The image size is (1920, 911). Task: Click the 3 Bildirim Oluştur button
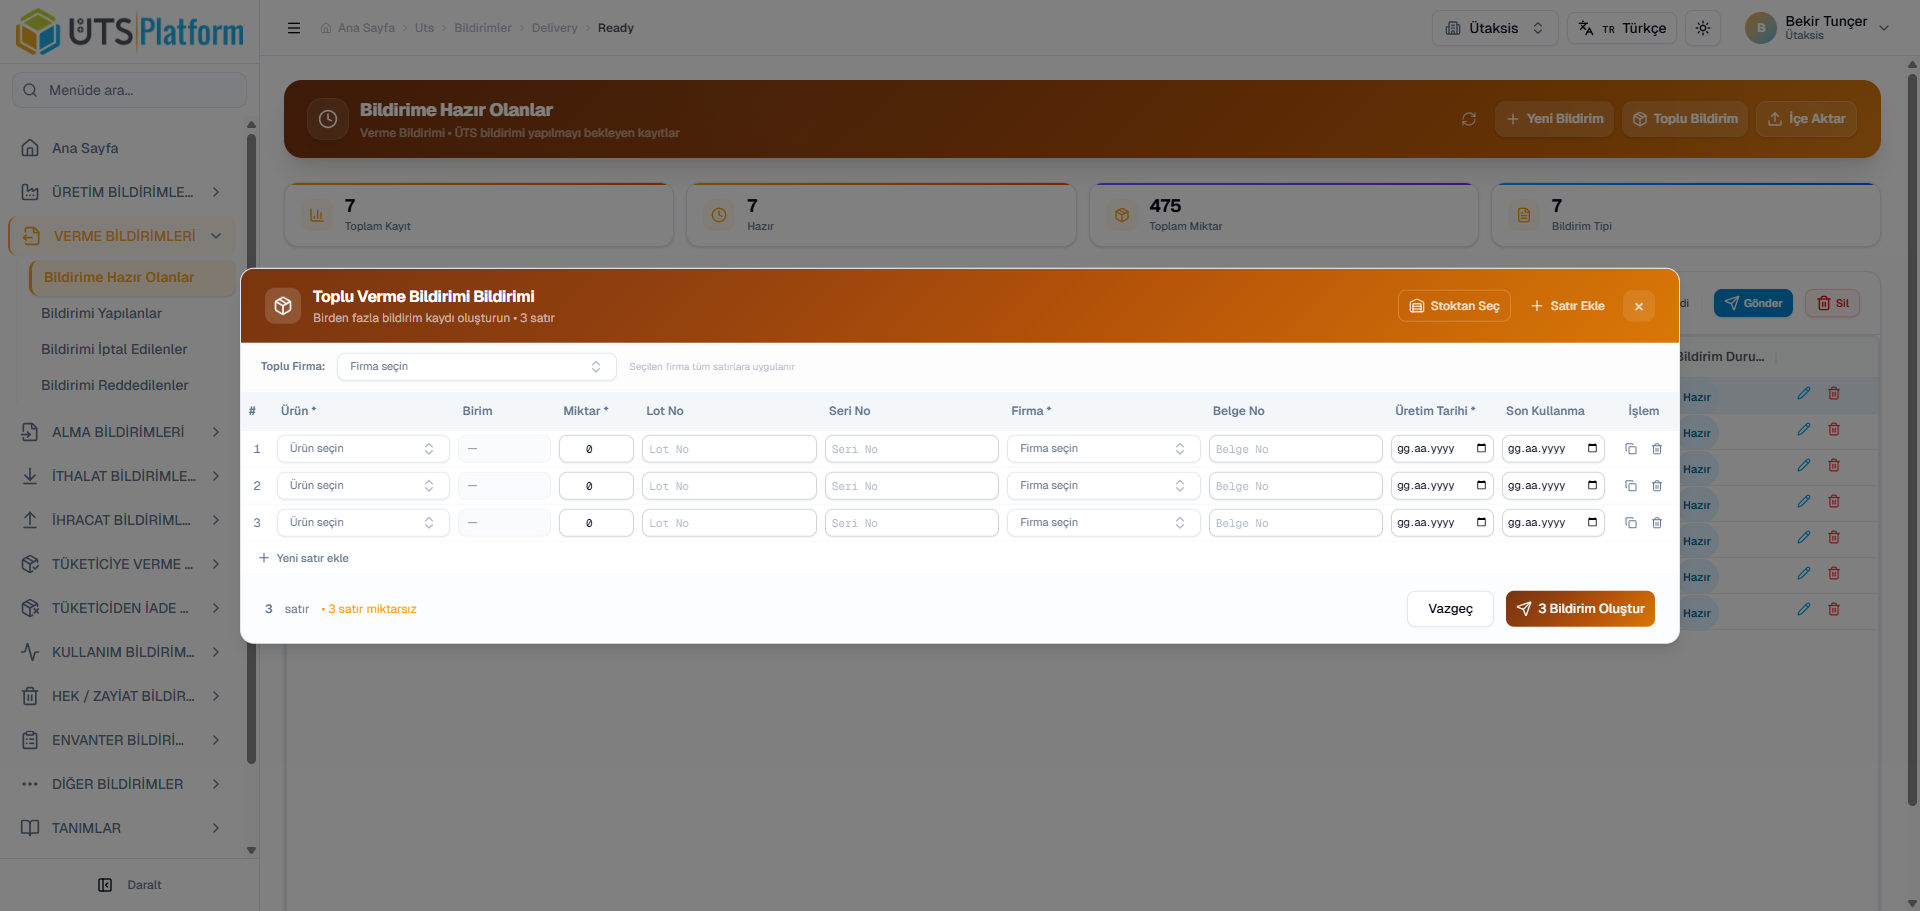[x=1579, y=609]
